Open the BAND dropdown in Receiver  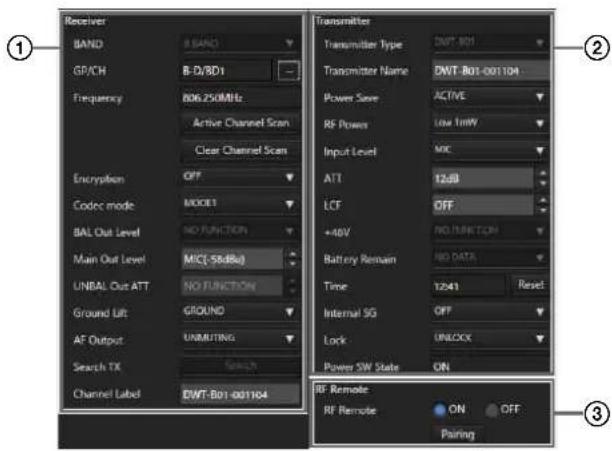[240, 43]
